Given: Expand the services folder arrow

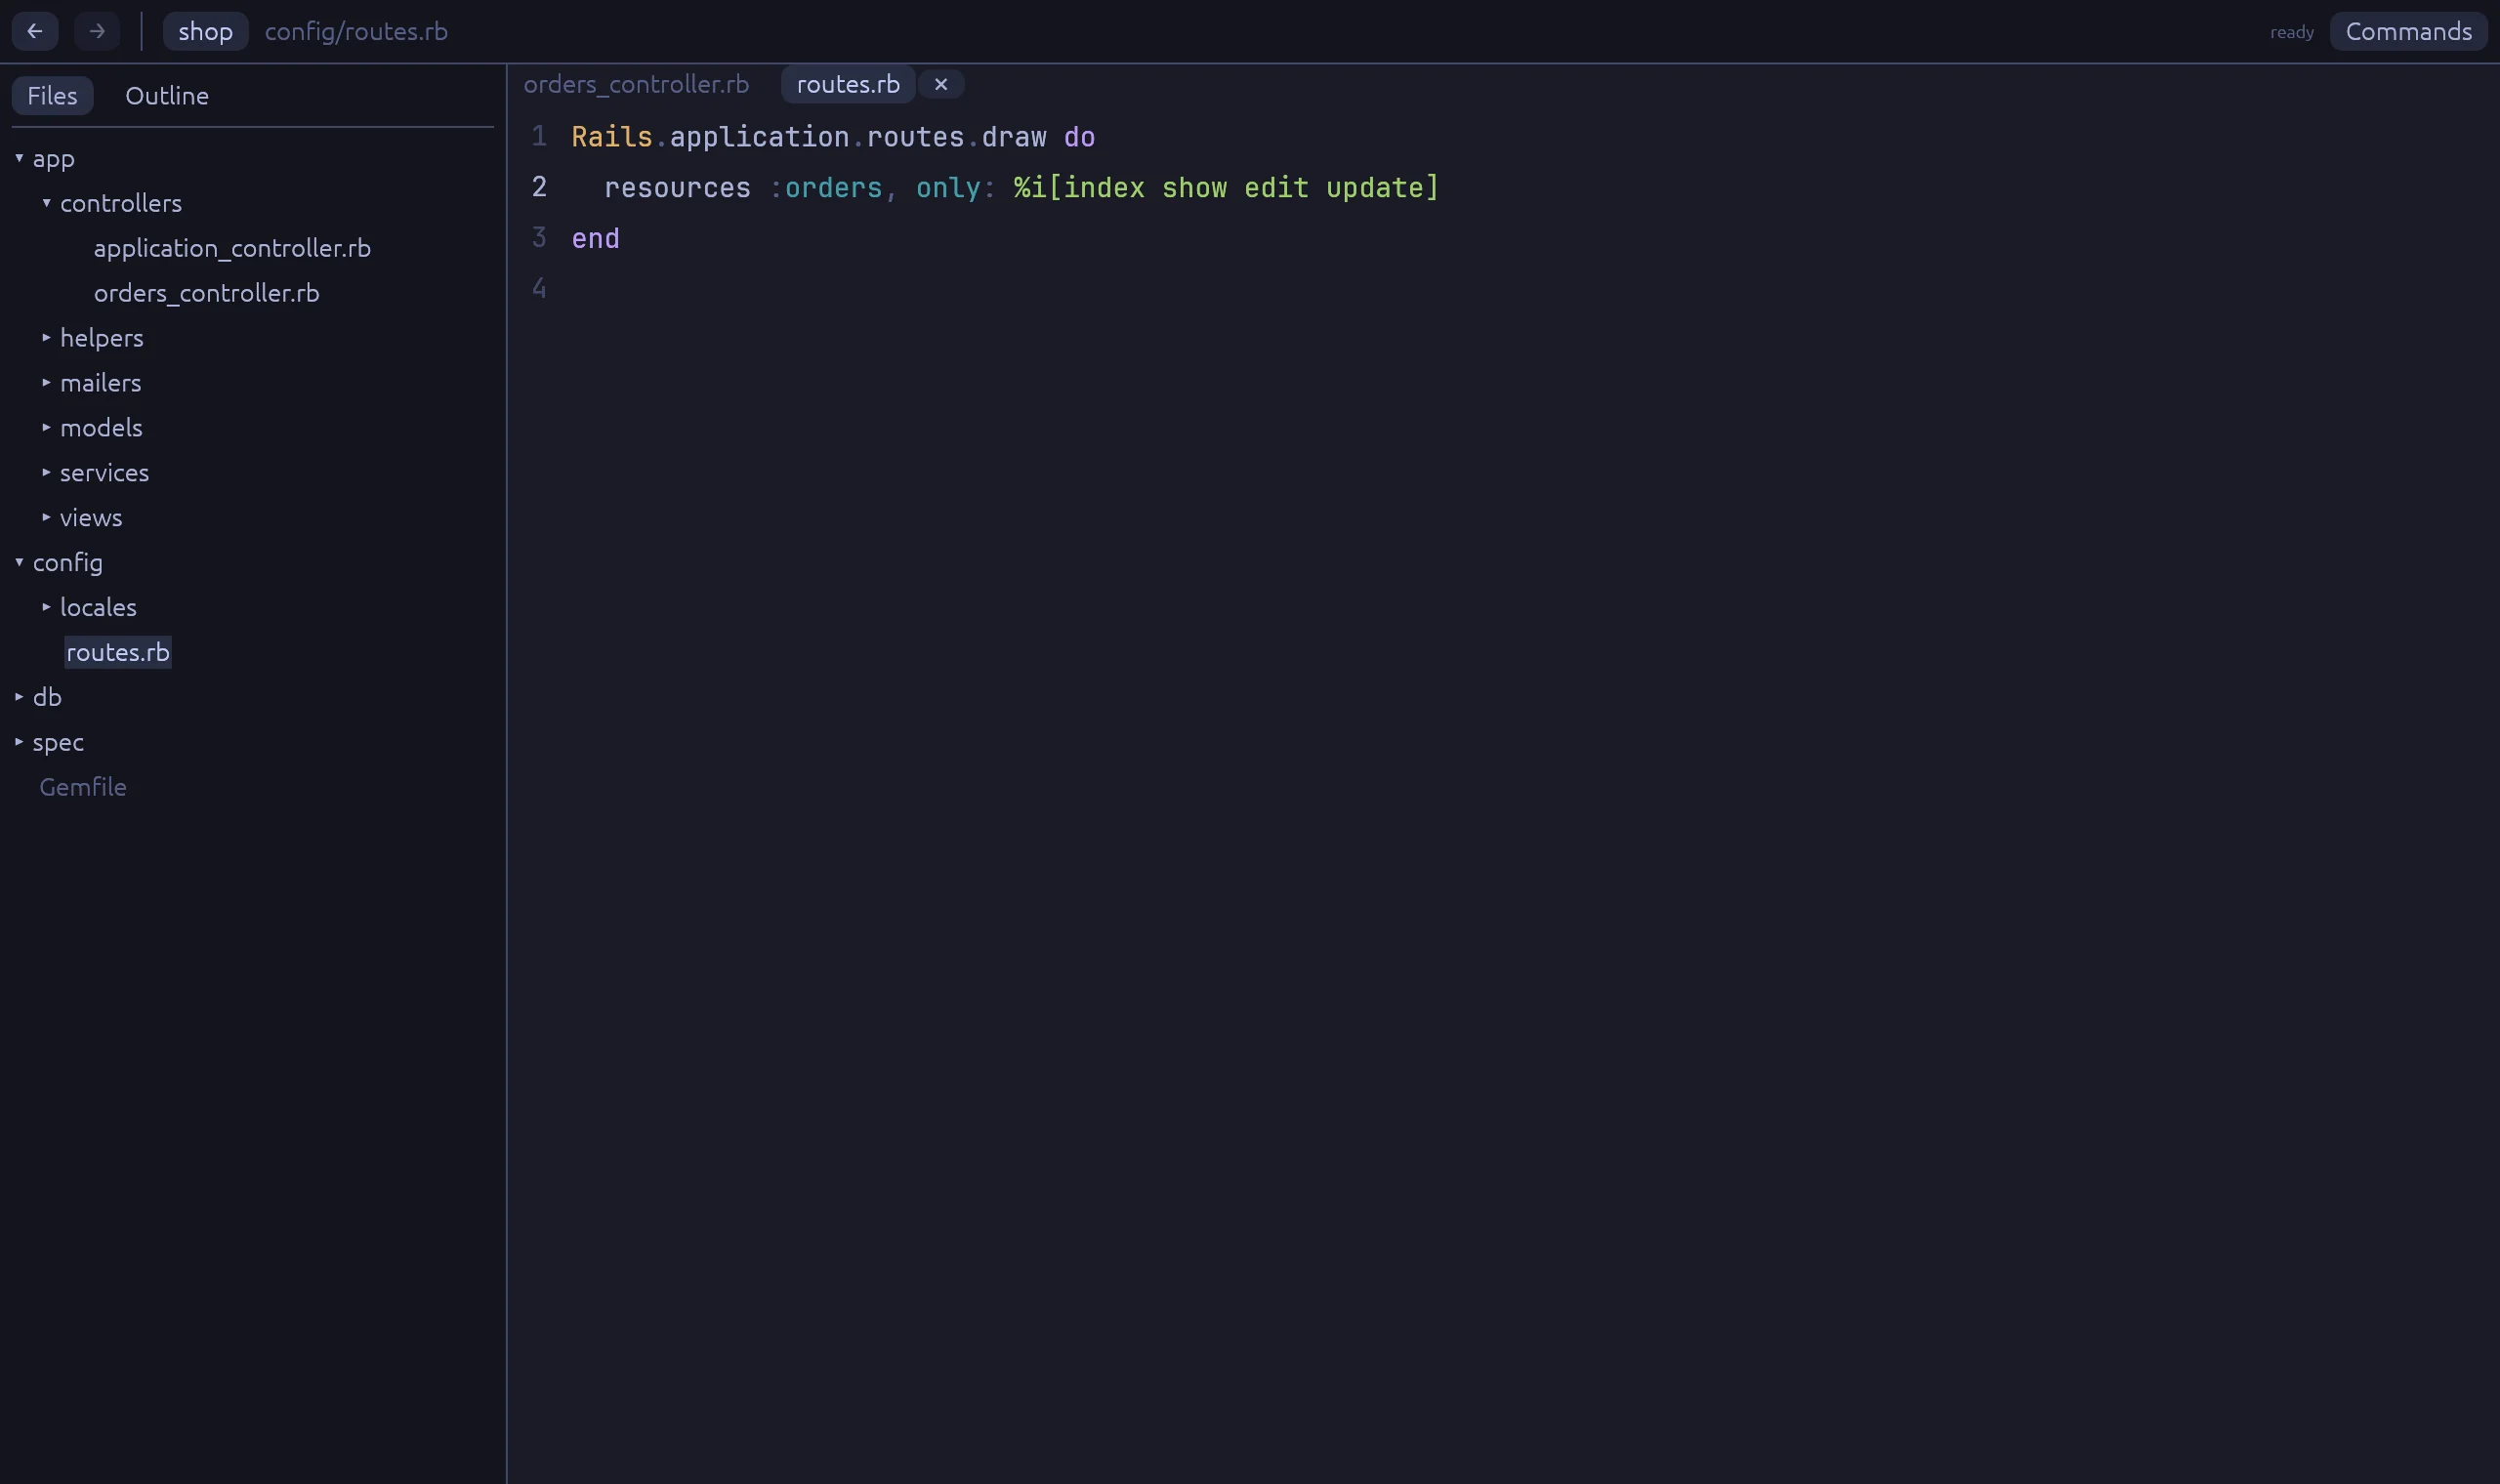Looking at the screenshot, I should tap(46, 472).
